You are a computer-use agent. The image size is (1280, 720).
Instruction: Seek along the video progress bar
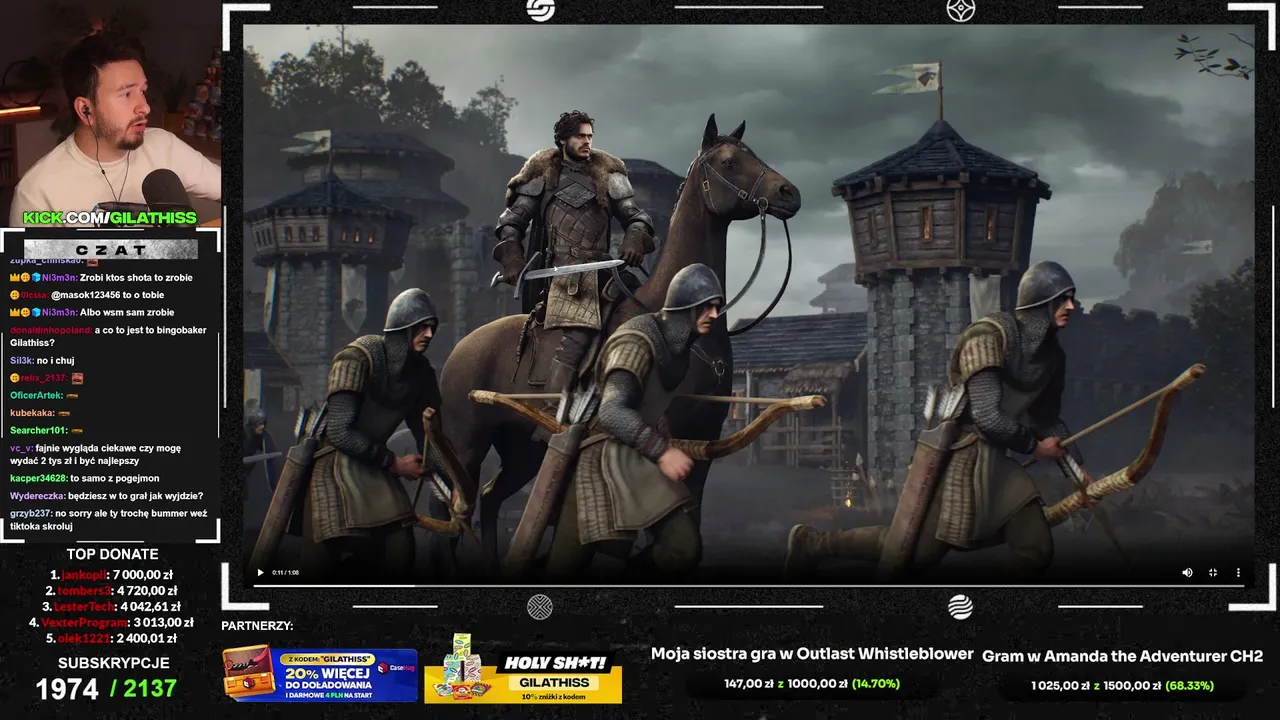pos(748,585)
